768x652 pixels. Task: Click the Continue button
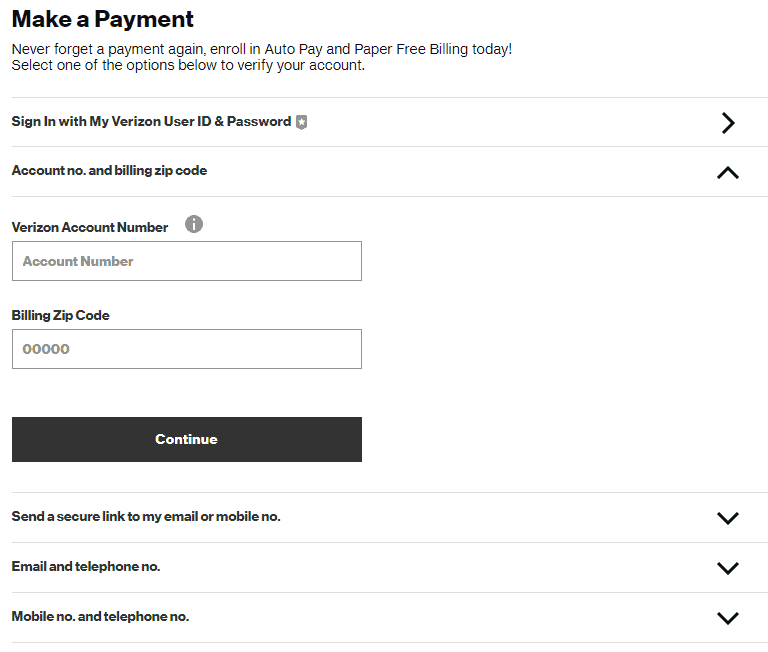tap(187, 439)
